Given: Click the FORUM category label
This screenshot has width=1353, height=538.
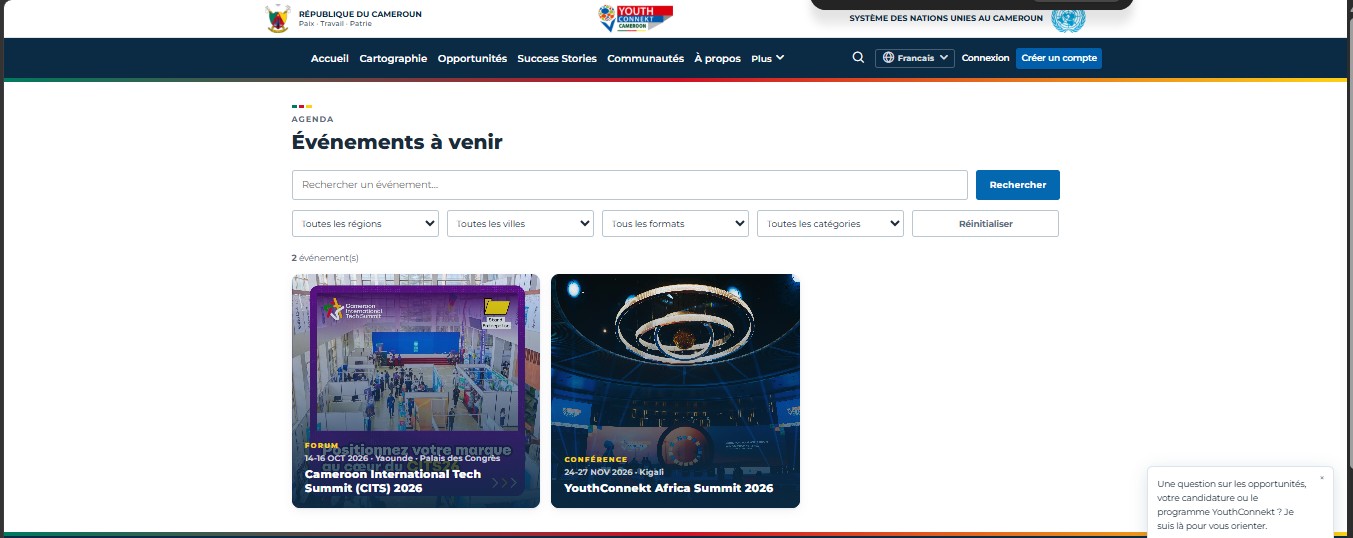Looking at the screenshot, I should (322, 445).
